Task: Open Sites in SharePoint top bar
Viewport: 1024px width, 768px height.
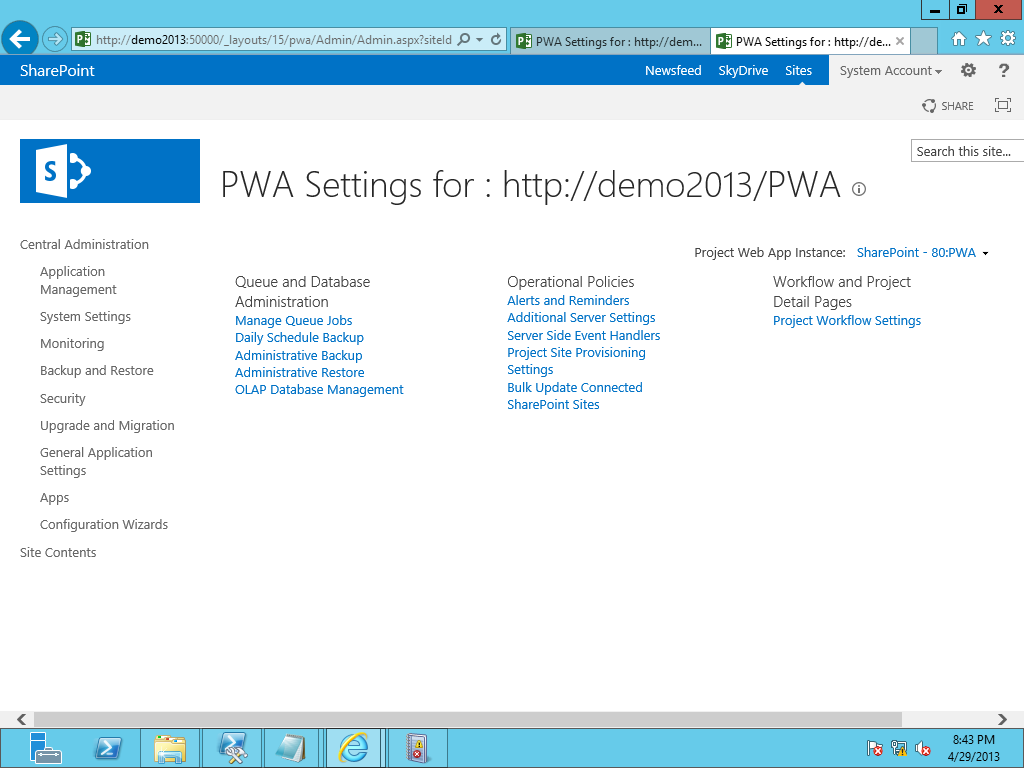Action: point(798,71)
